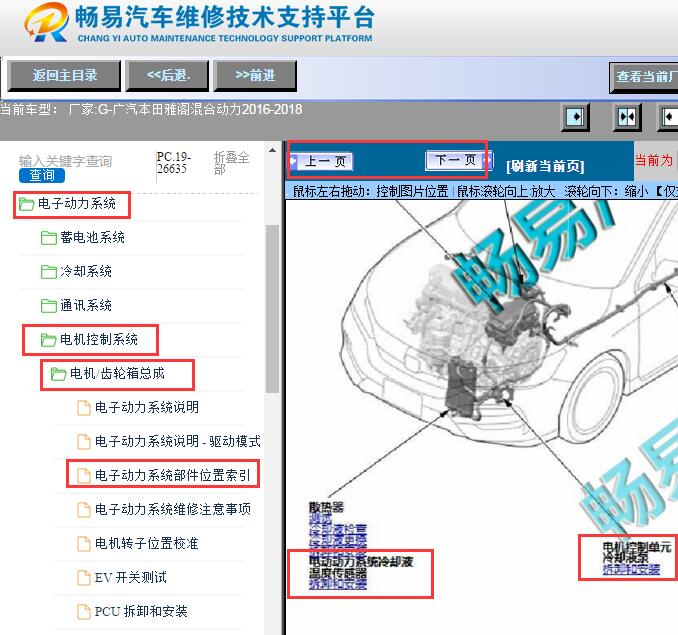
Task: Go back with the <<后退 button
Action: 167,76
